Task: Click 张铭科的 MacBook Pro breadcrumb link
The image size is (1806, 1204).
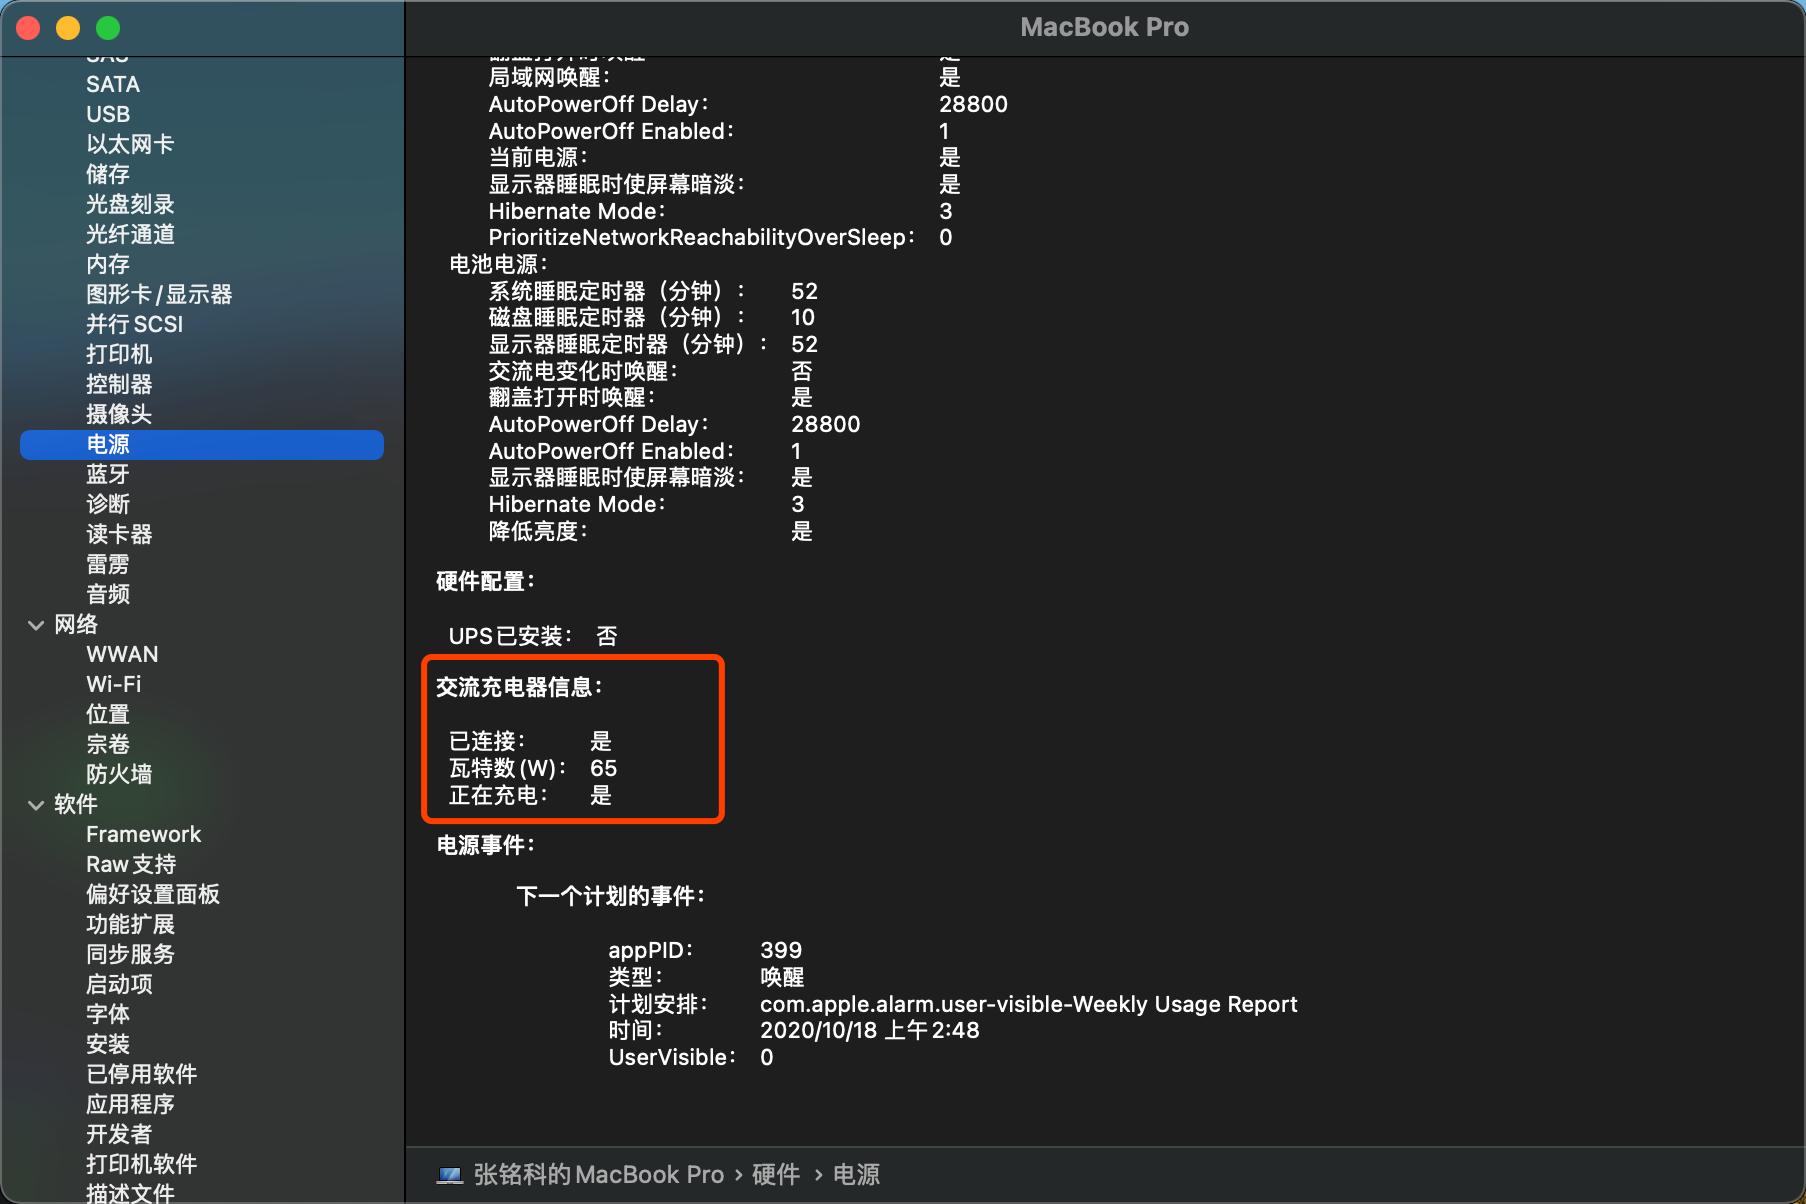Action: (x=601, y=1174)
